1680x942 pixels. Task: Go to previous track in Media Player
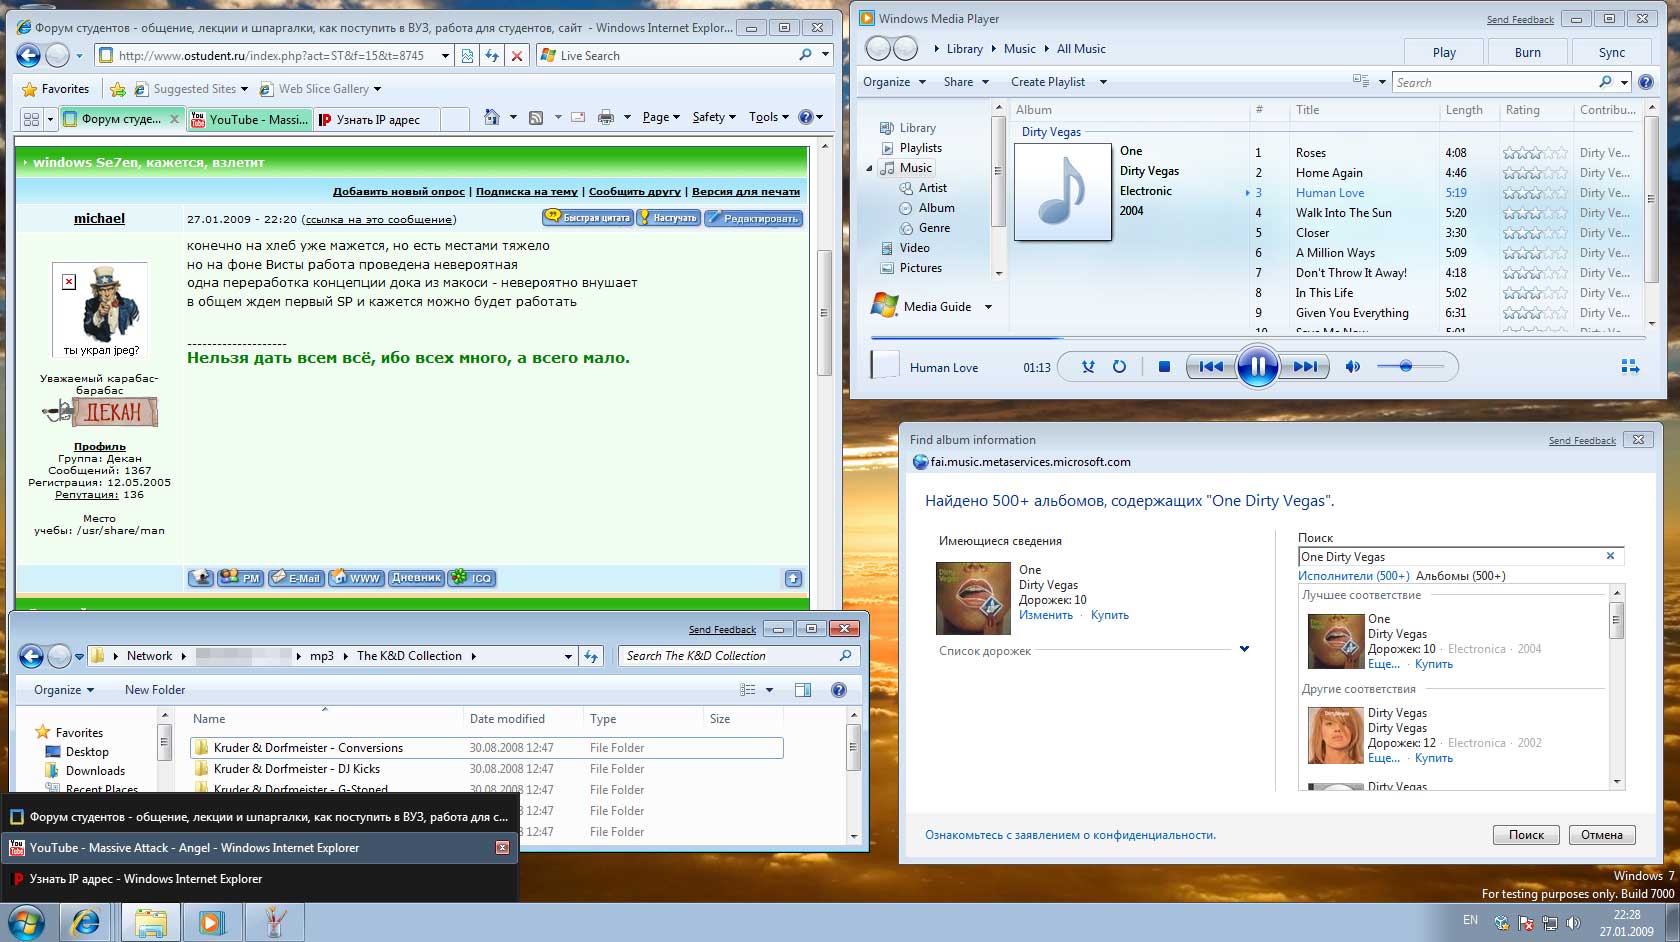coord(1211,367)
